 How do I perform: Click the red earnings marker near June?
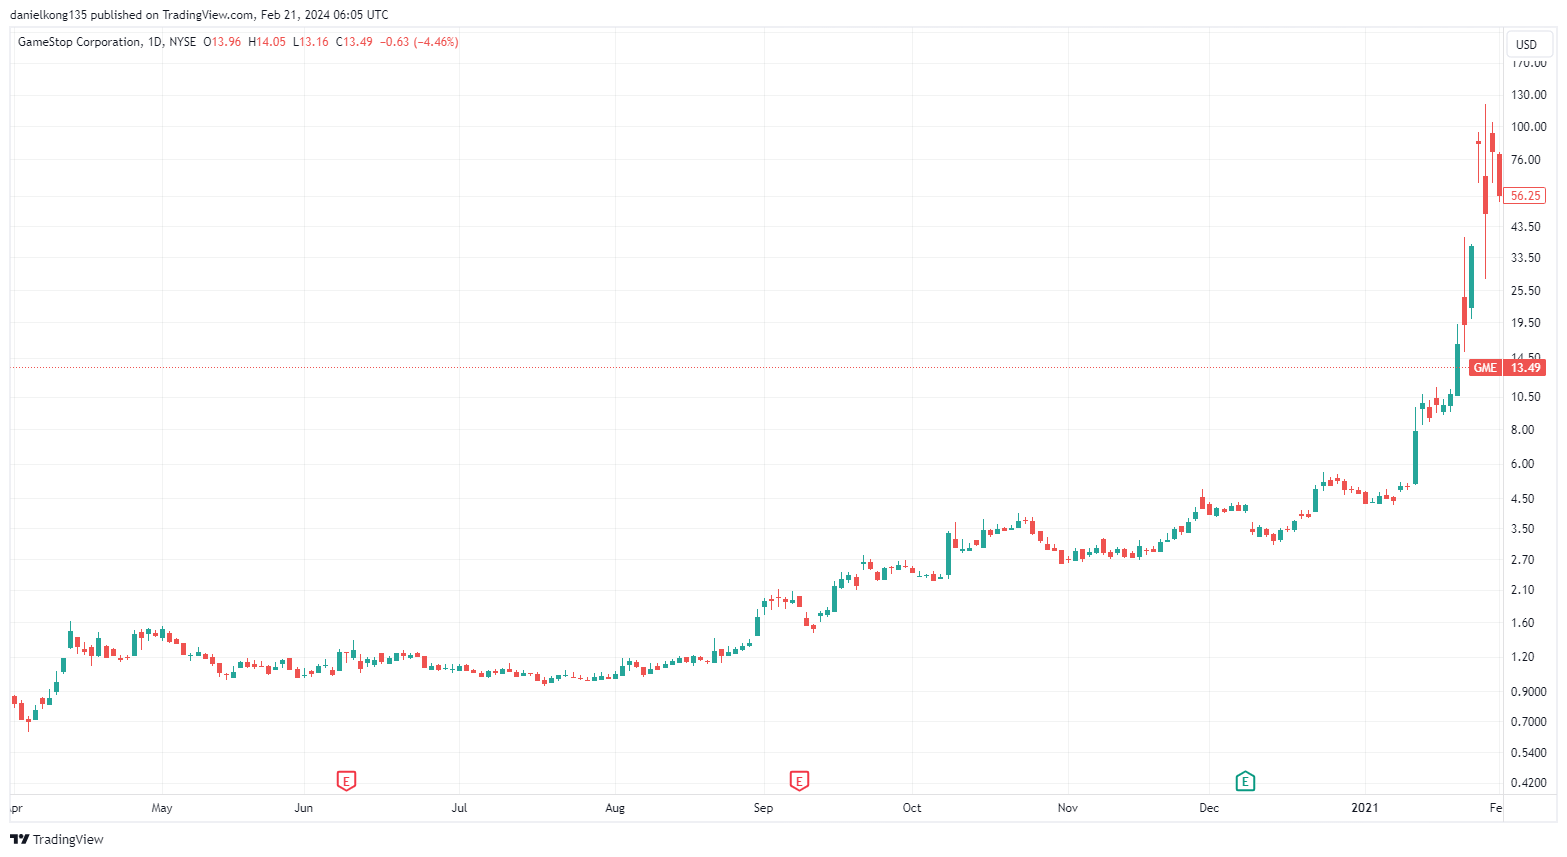point(346,781)
